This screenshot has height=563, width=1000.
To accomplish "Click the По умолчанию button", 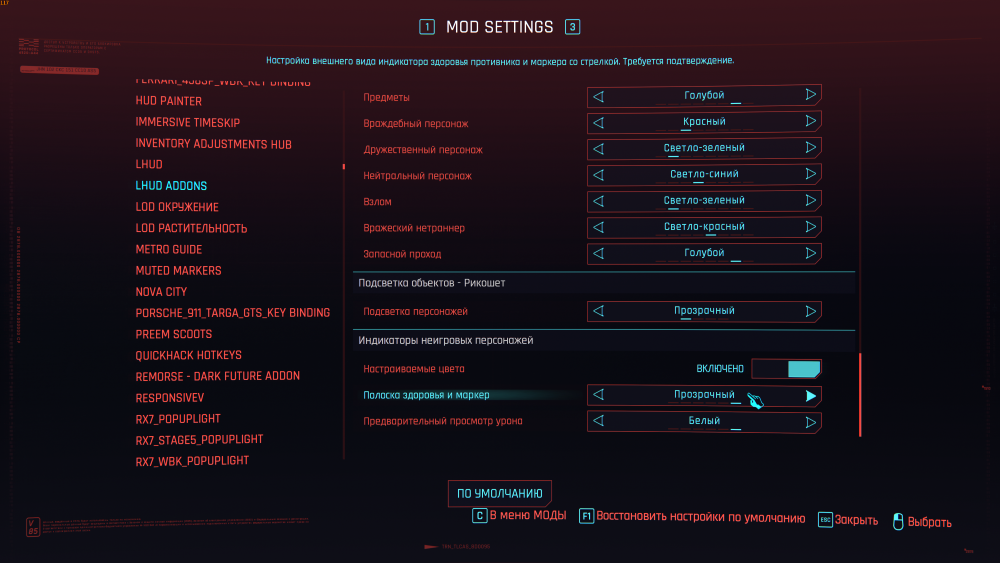I will coord(499,493).
